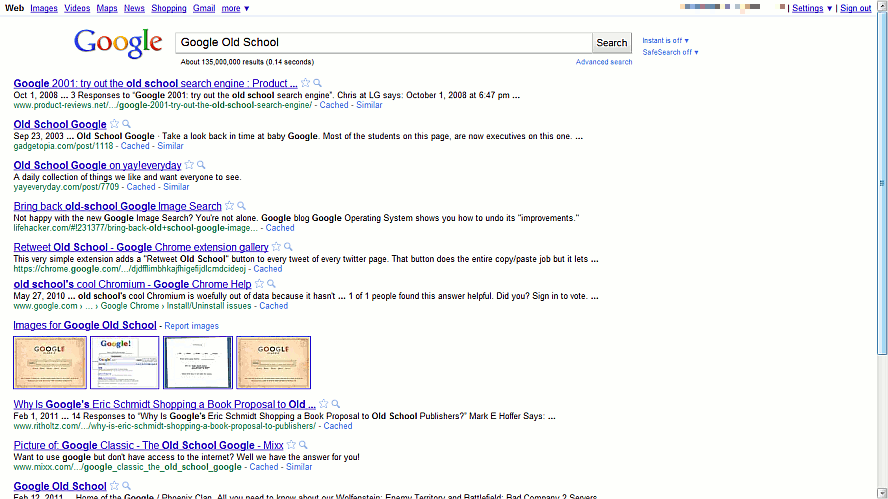Image resolution: width=888 pixels, height=499 pixels.
Task: Preview the bottom 'Google Old School' result
Action: click(126, 485)
